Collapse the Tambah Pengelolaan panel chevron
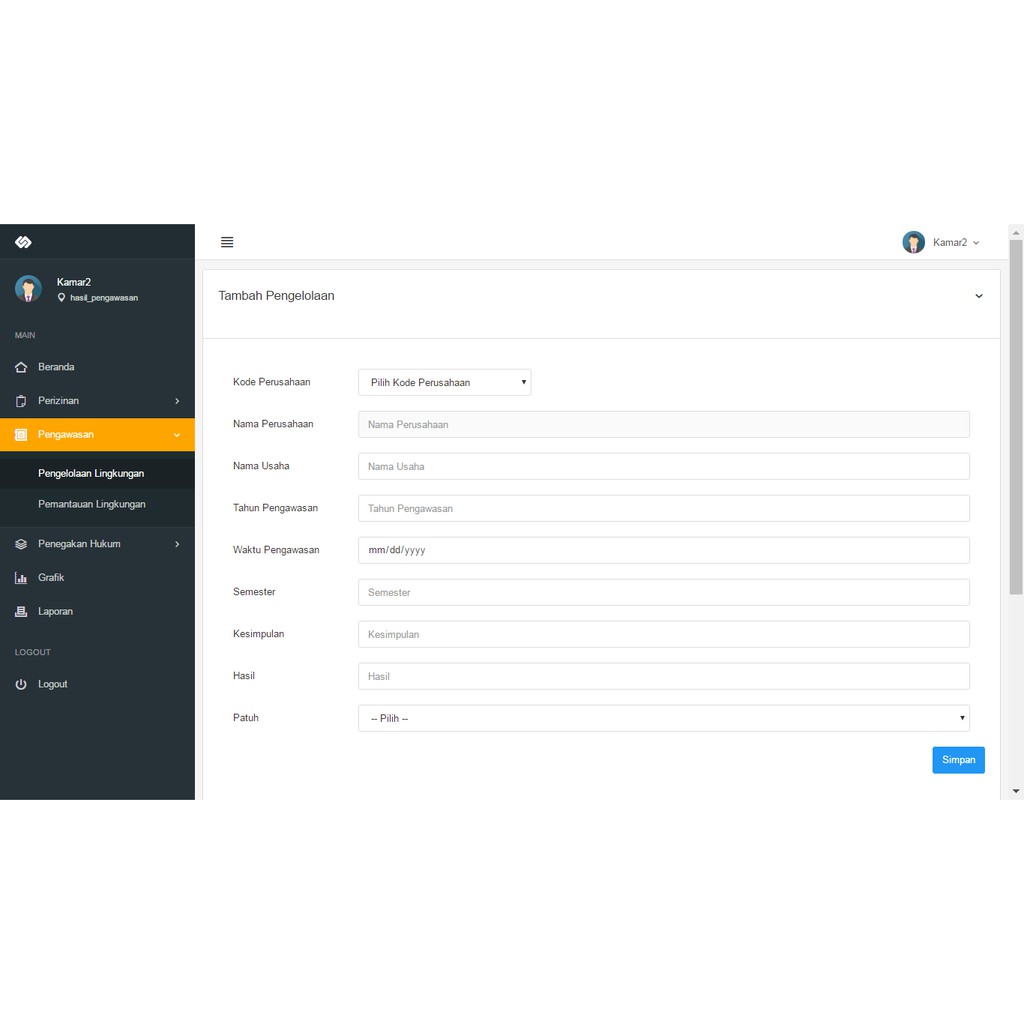The width and height of the screenshot is (1024, 1024). 979,296
